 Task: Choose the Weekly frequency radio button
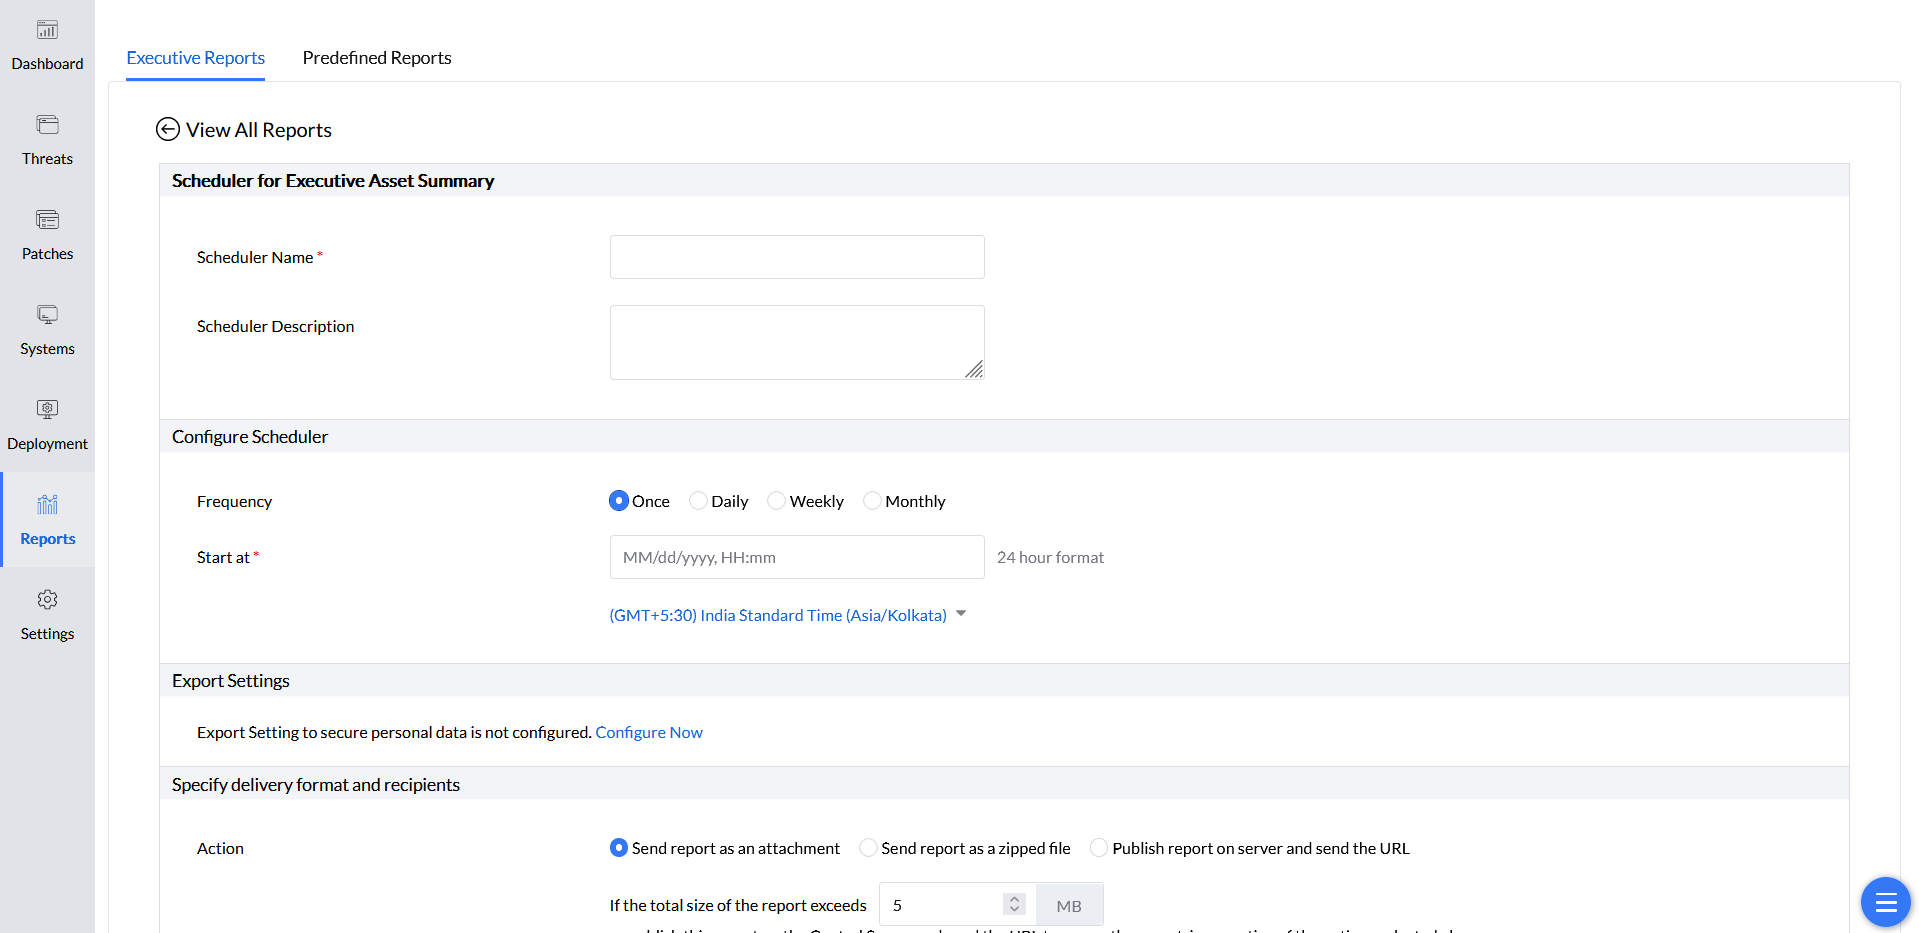[x=777, y=501]
